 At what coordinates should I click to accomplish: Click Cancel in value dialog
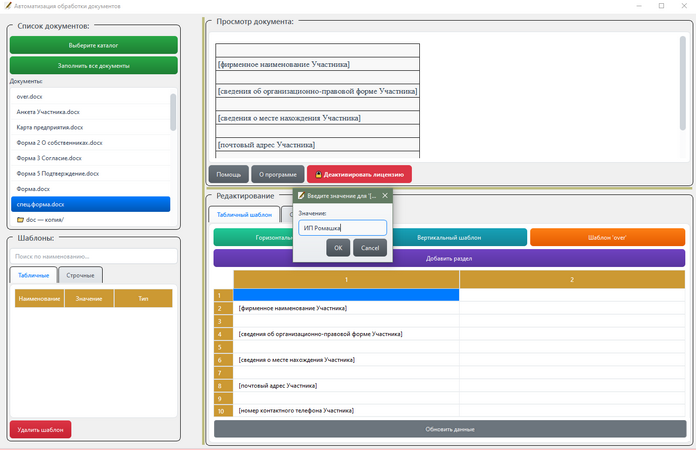click(370, 248)
